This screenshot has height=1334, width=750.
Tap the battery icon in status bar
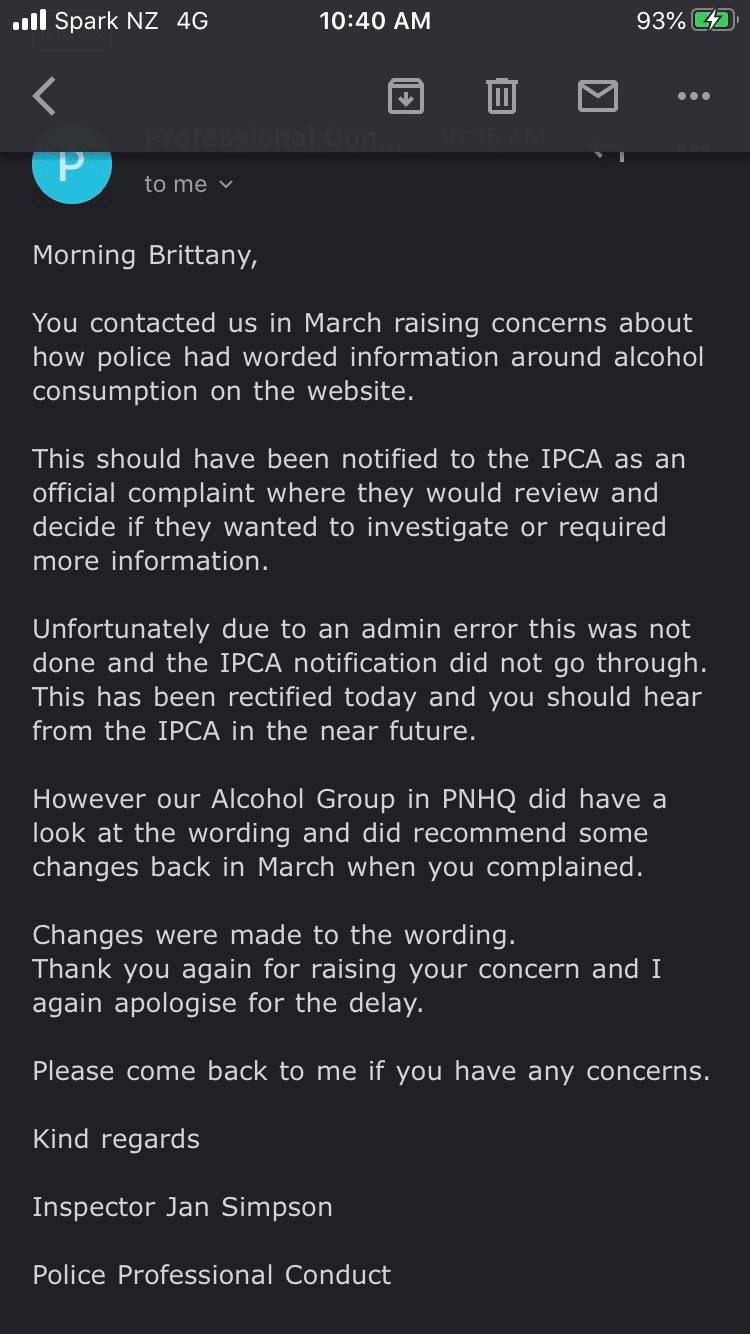(714, 21)
